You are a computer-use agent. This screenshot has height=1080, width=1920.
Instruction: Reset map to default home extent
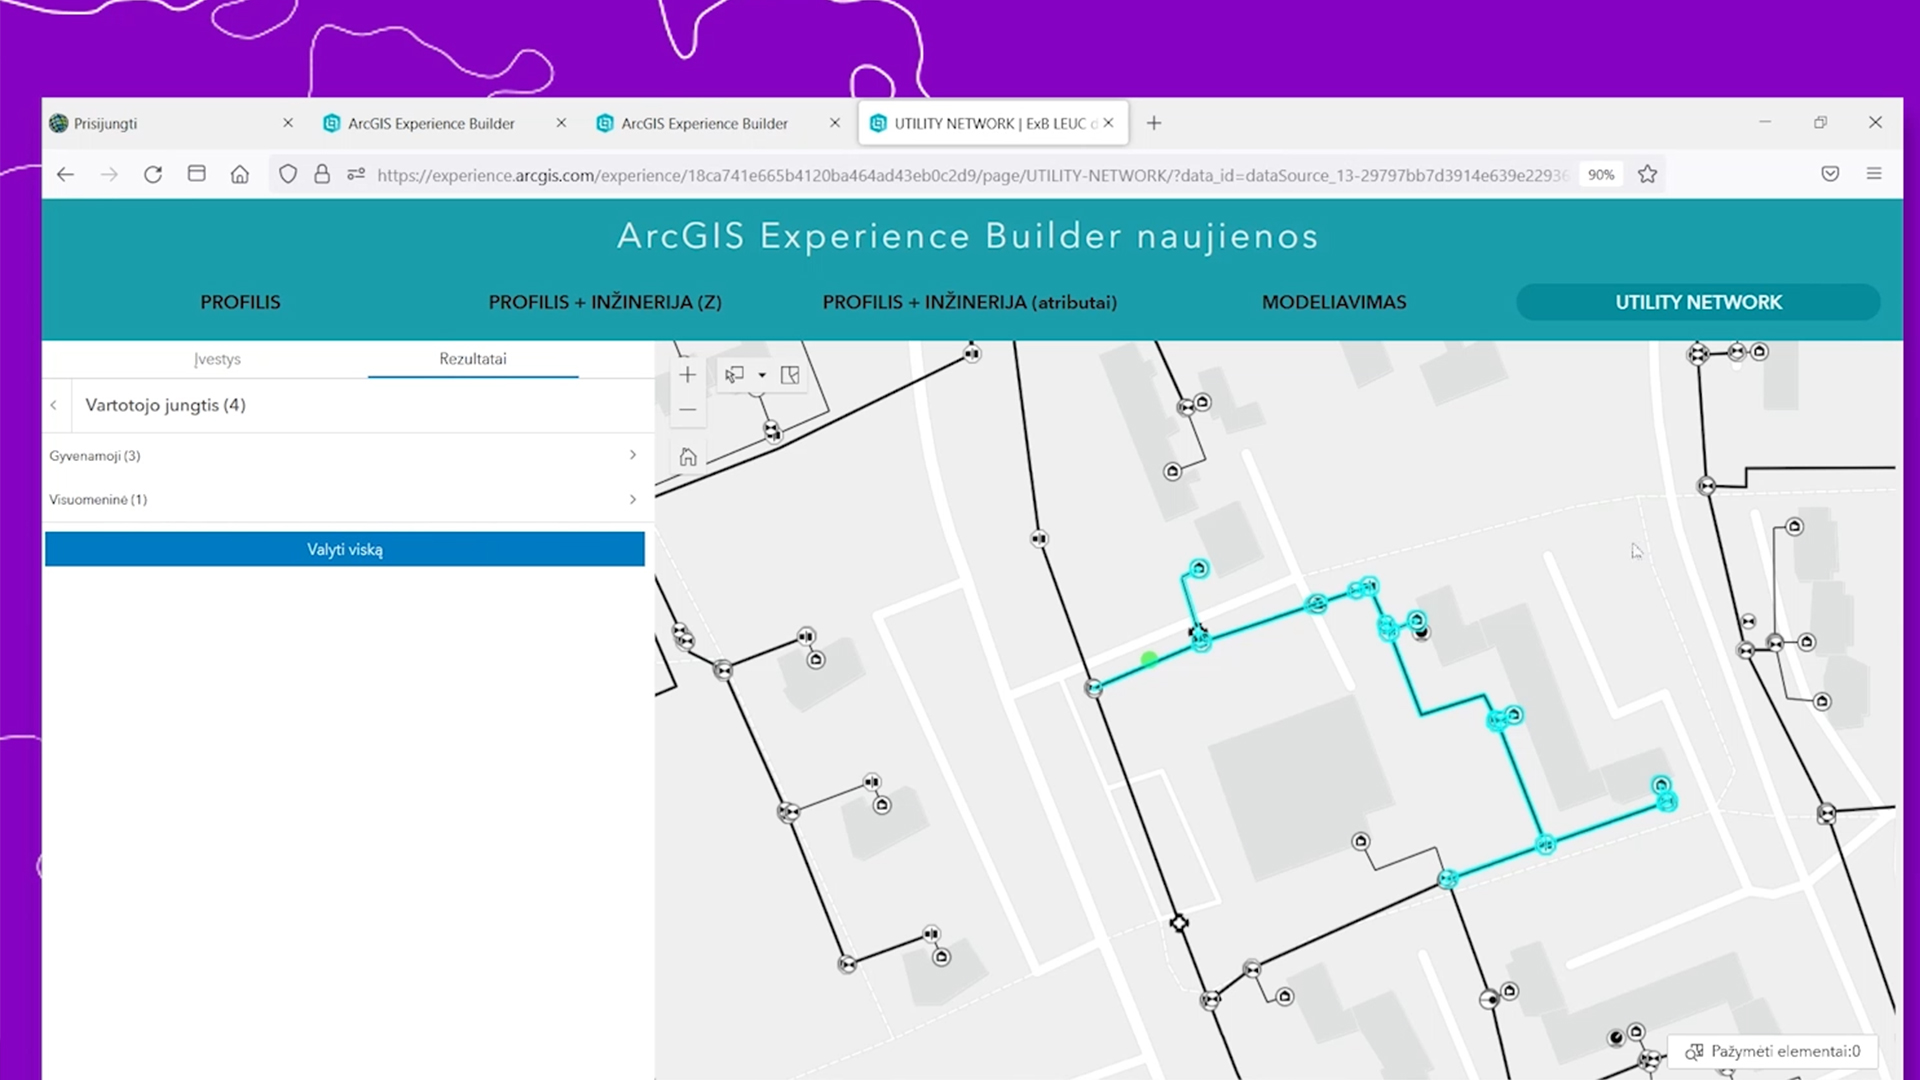tap(687, 457)
